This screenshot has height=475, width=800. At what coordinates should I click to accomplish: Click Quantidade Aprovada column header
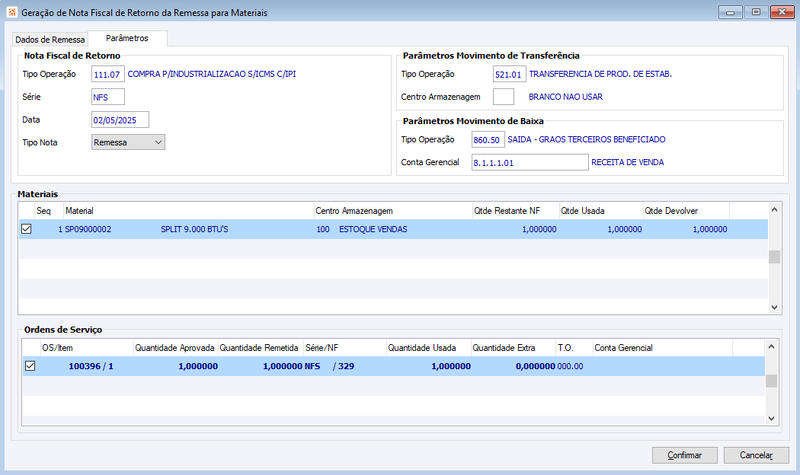tap(175, 347)
